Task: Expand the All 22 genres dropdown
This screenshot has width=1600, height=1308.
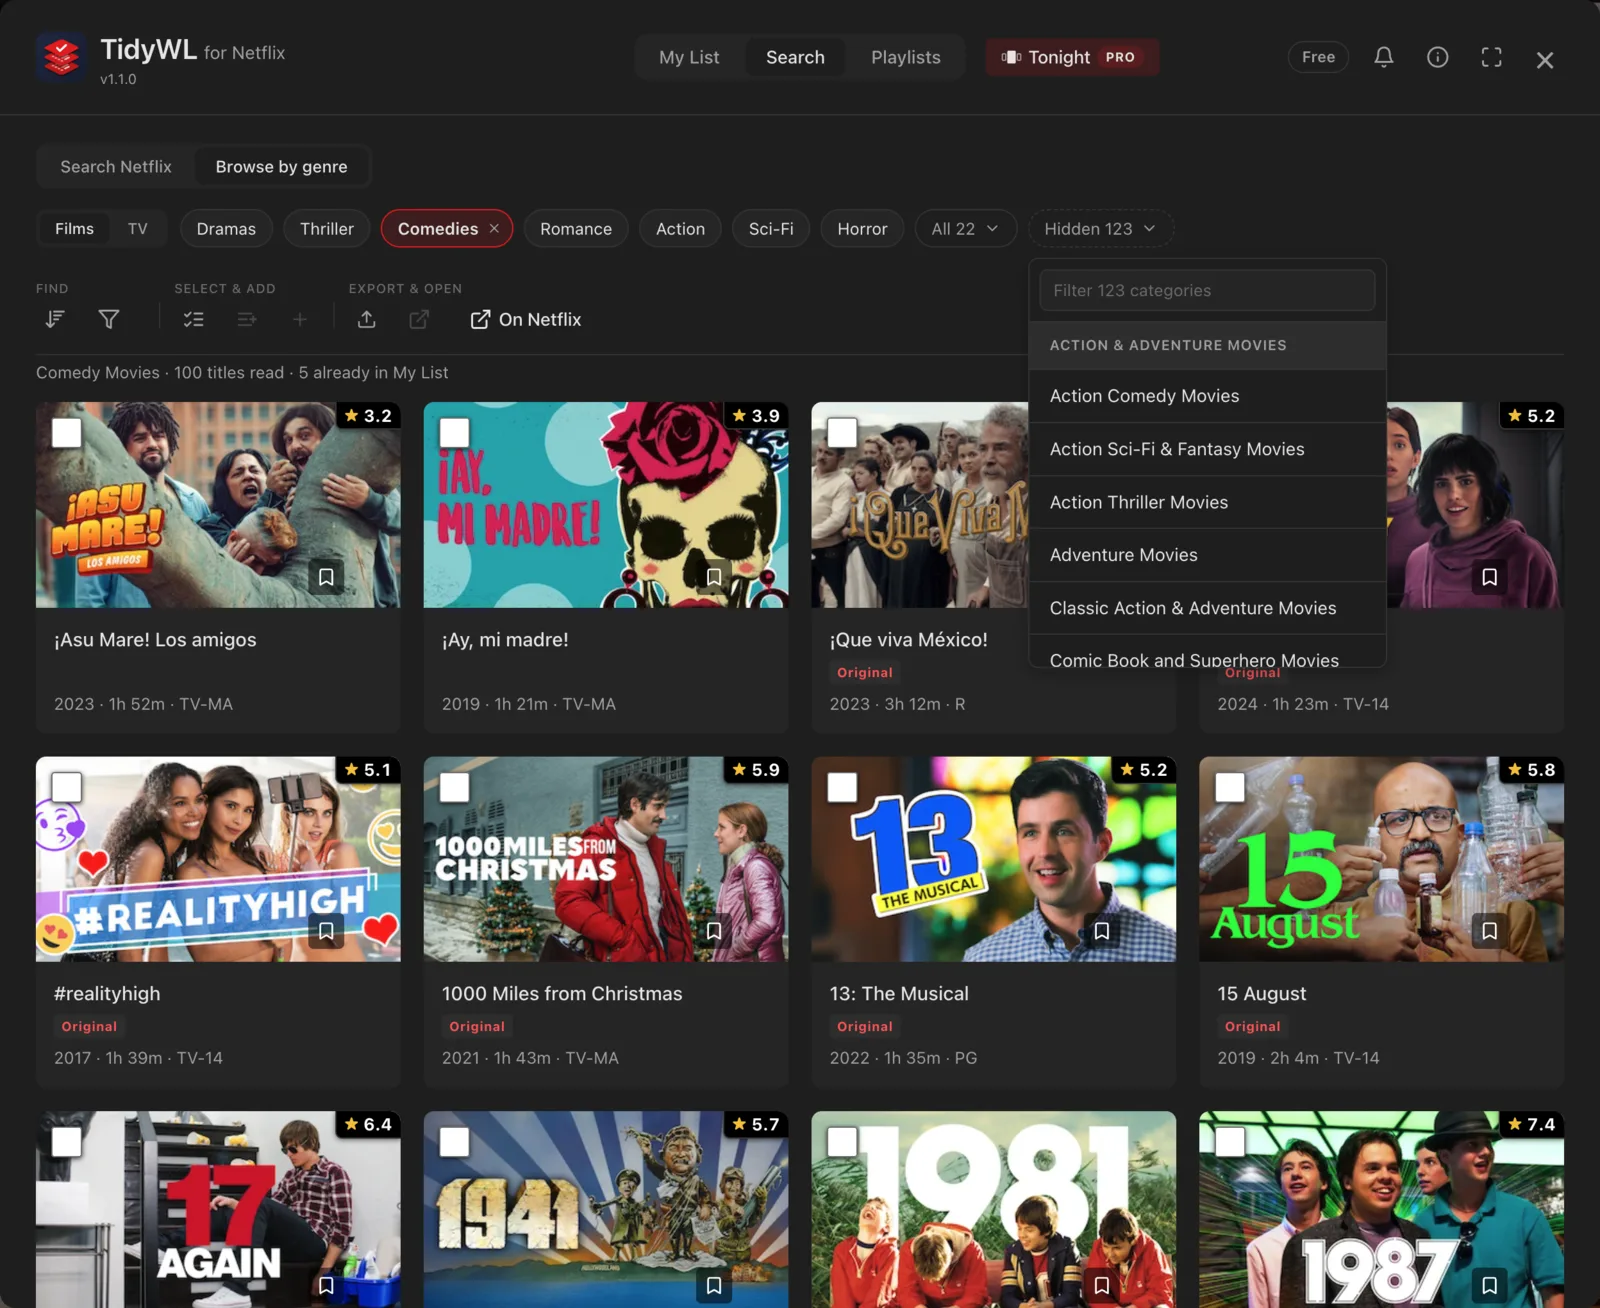Action: pyautogui.click(x=965, y=229)
